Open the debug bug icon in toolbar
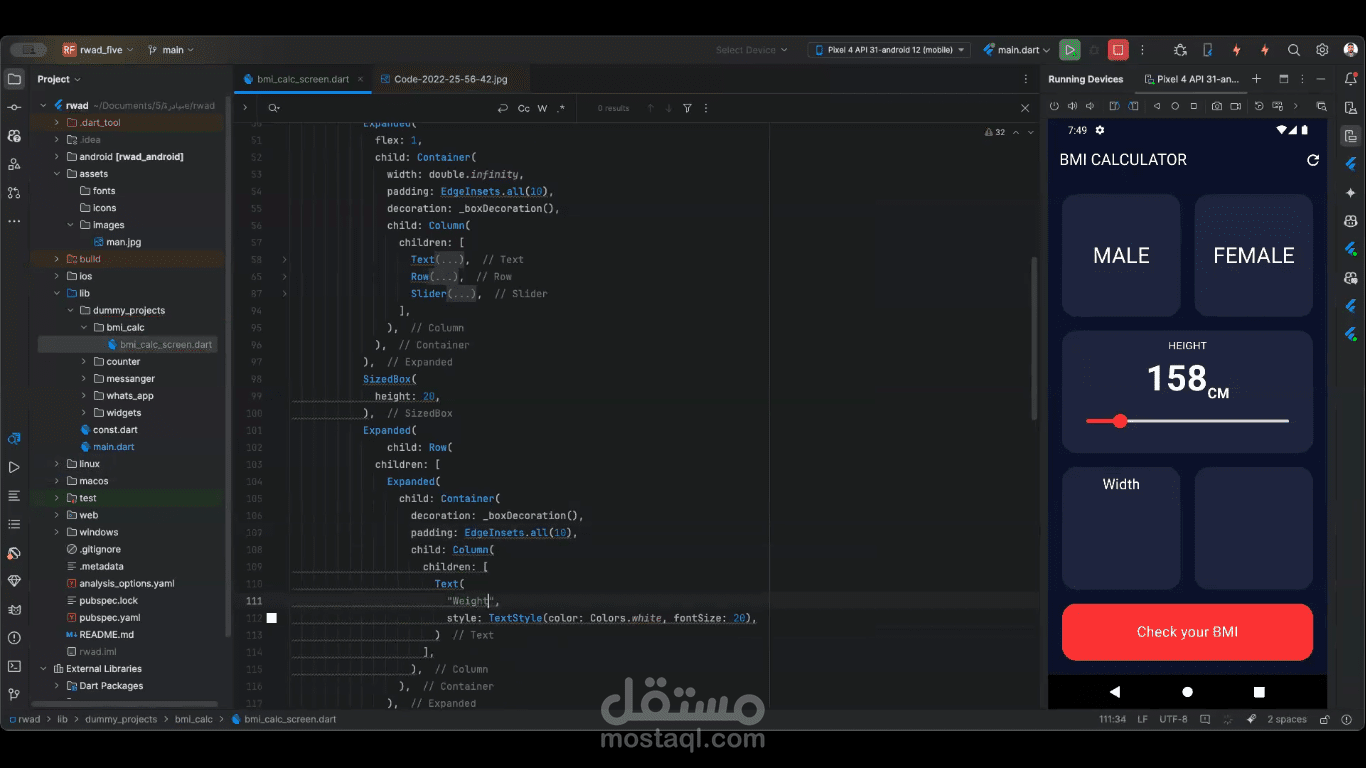Image resolution: width=1366 pixels, height=768 pixels. click(x=1180, y=50)
